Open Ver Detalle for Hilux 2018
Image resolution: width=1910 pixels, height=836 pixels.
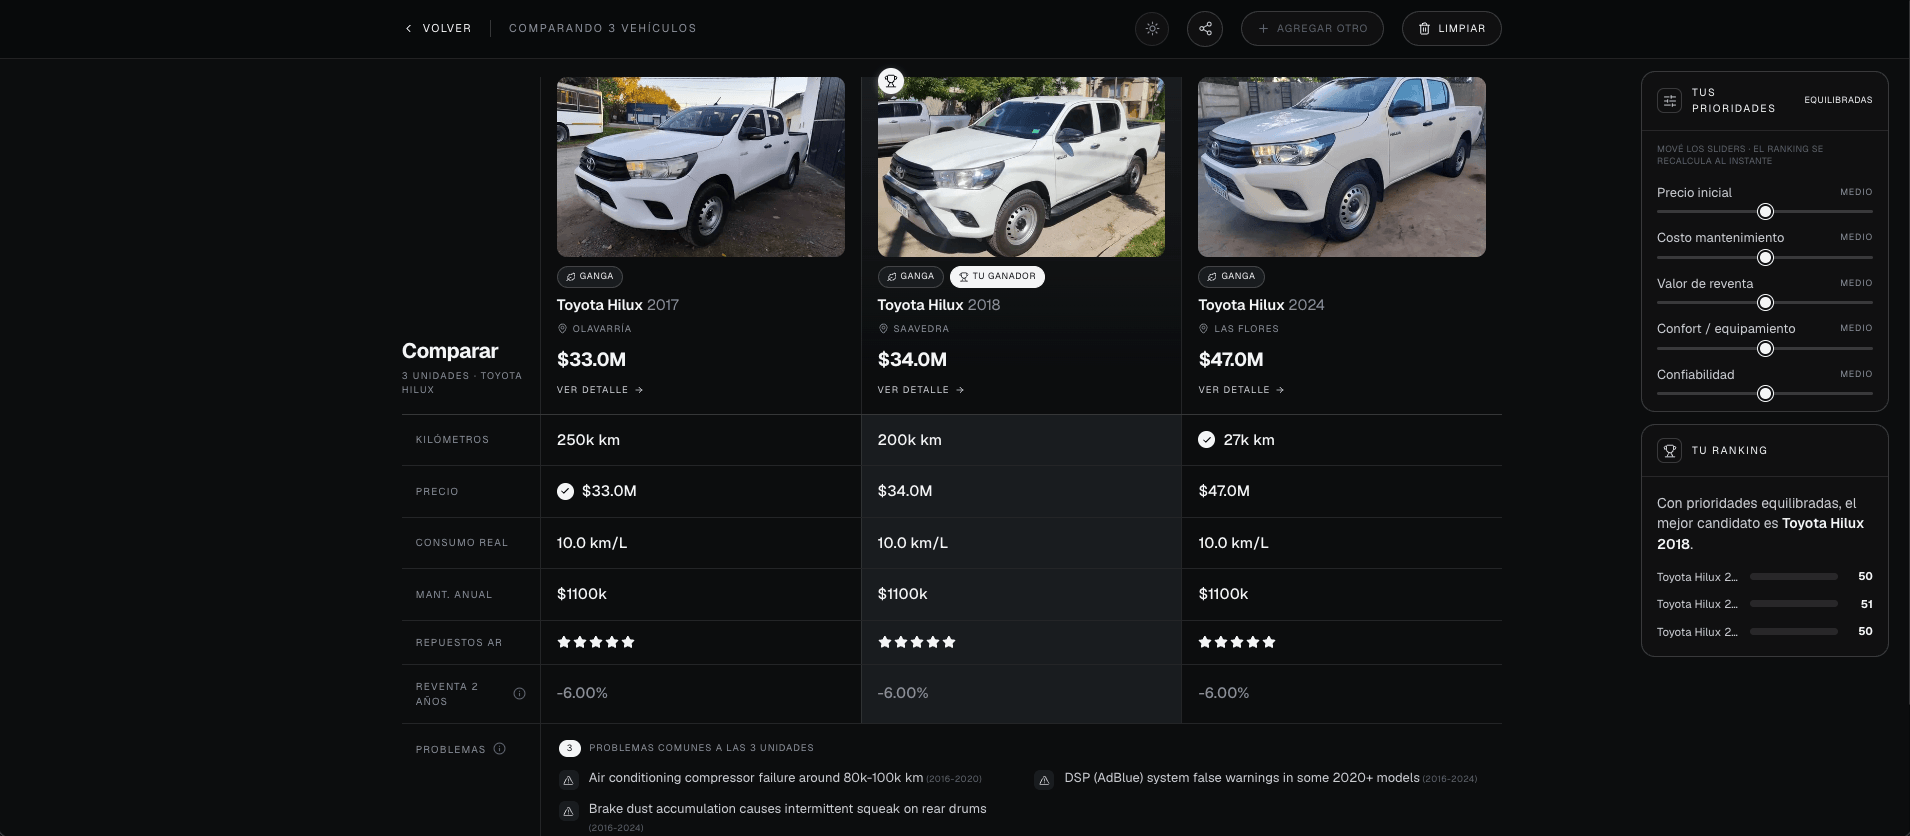(x=921, y=390)
